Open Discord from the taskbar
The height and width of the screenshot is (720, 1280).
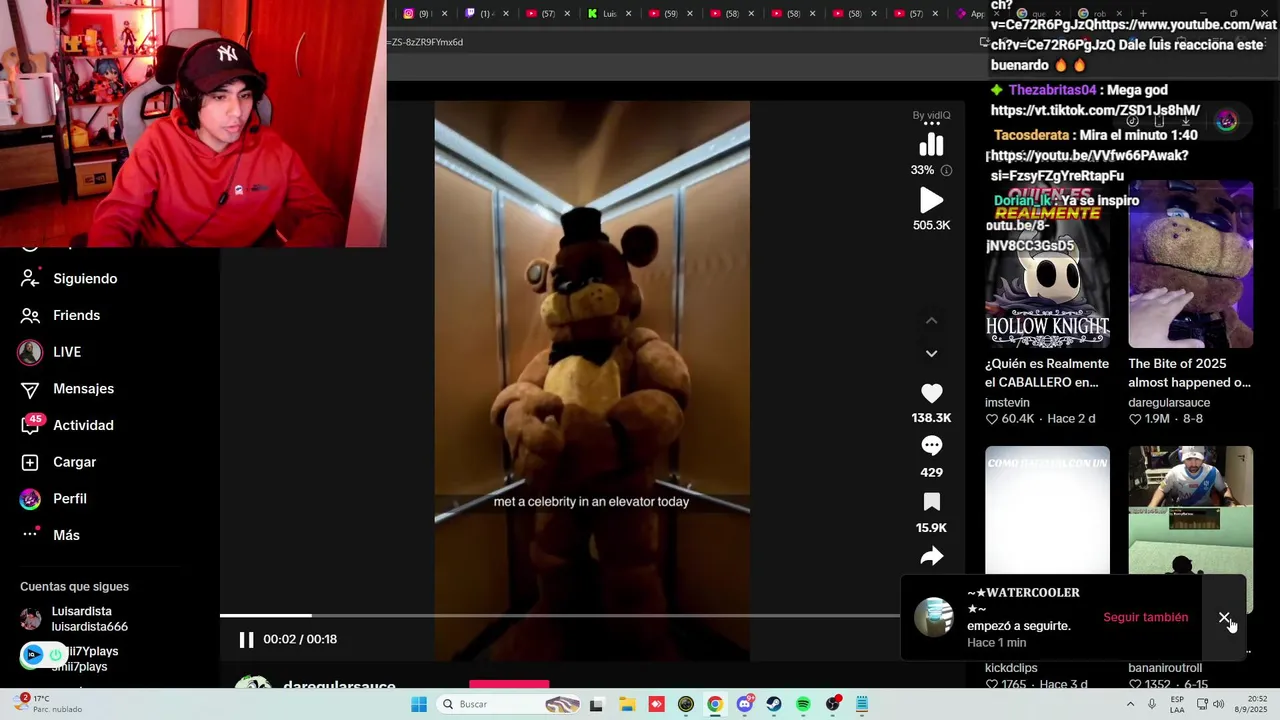point(745,704)
